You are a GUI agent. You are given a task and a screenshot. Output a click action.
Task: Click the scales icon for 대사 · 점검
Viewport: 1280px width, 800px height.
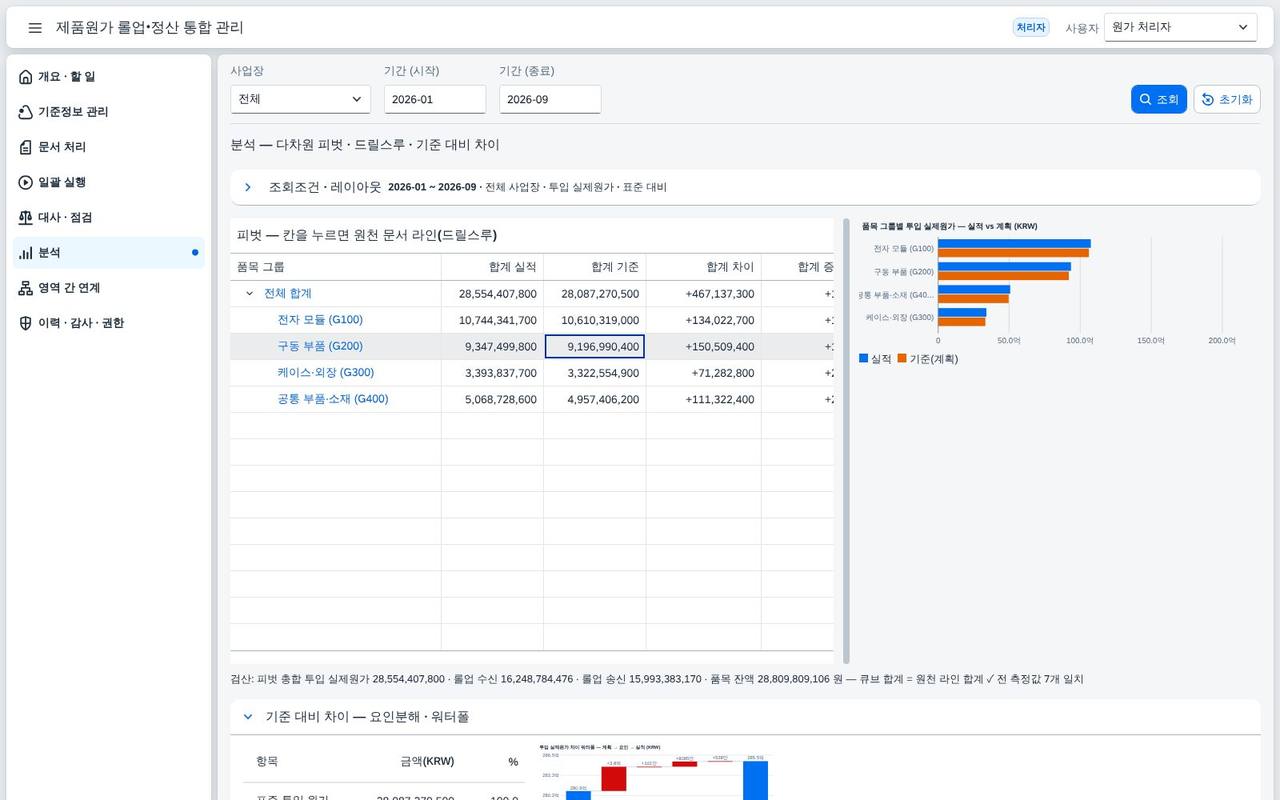click(x=26, y=217)
